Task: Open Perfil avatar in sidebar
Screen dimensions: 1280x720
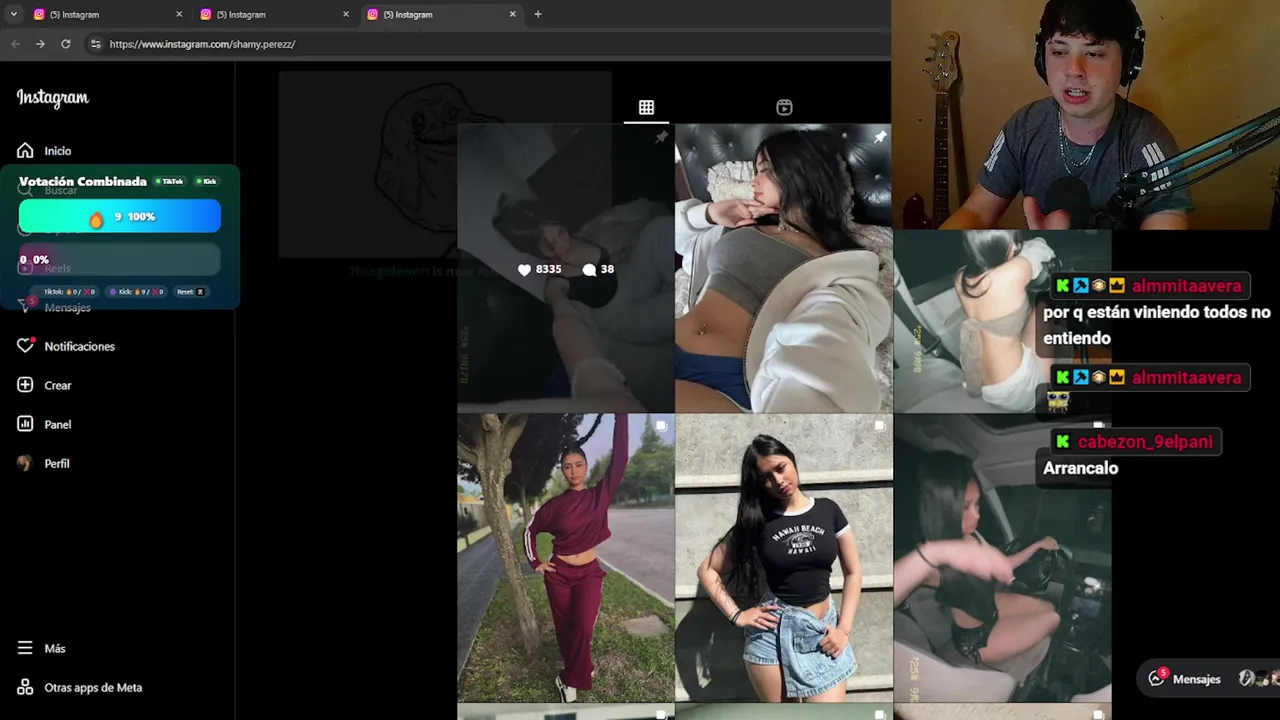Action: pyautogui.click(x=25, y=463)
